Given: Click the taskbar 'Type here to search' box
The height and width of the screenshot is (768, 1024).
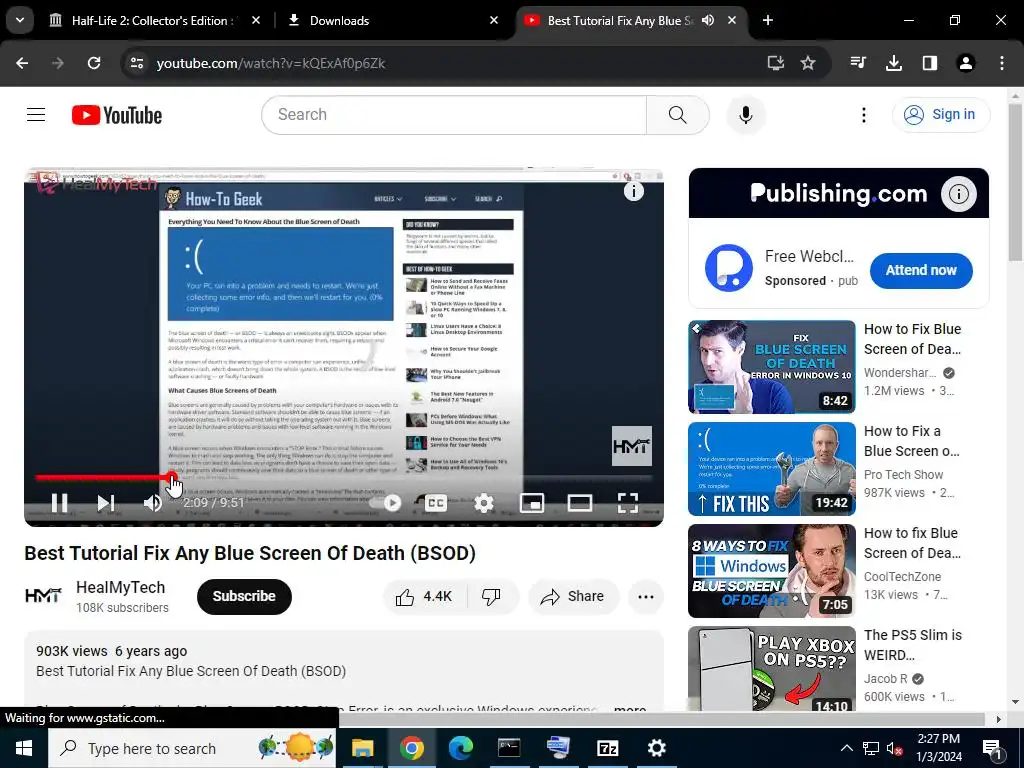Looking at the screenshot, I should tap(192, 748).
